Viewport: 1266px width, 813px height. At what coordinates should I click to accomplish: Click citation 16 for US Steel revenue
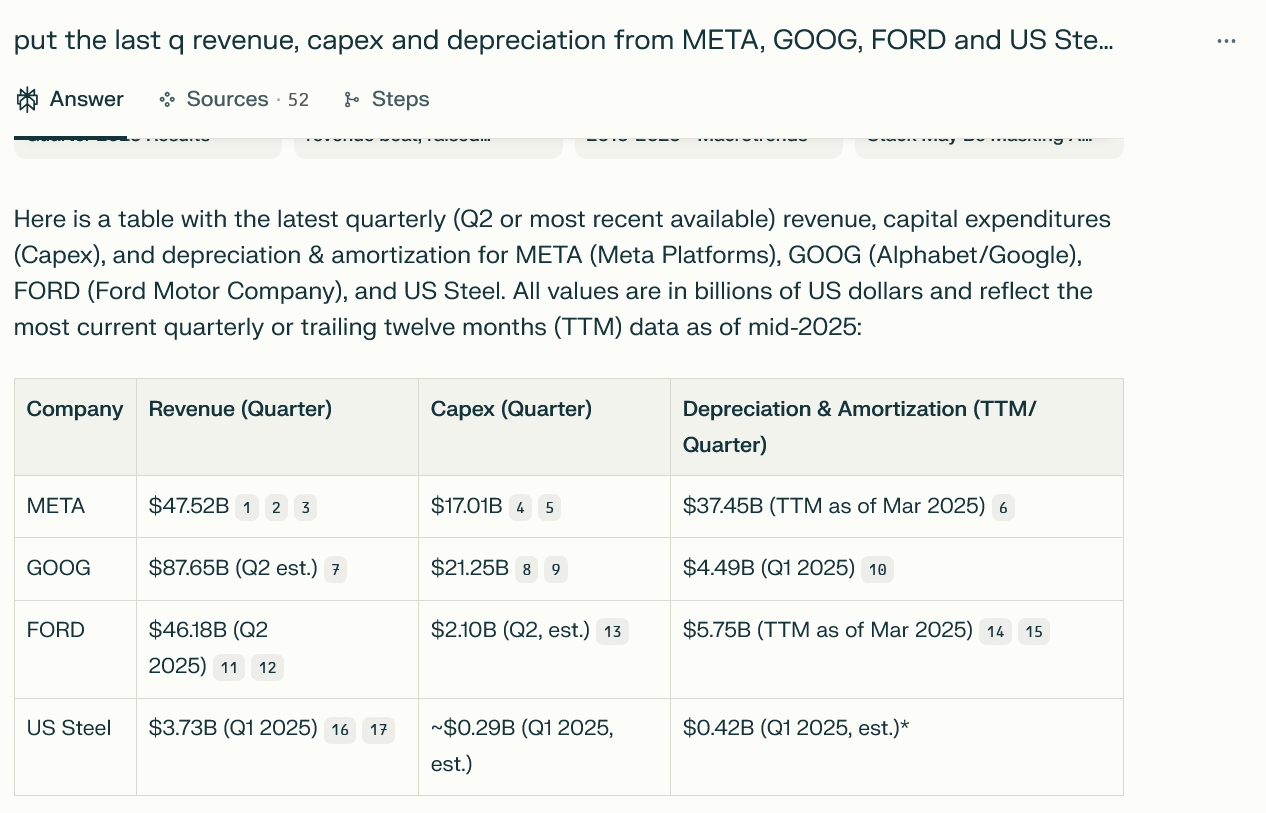(340, 730)
